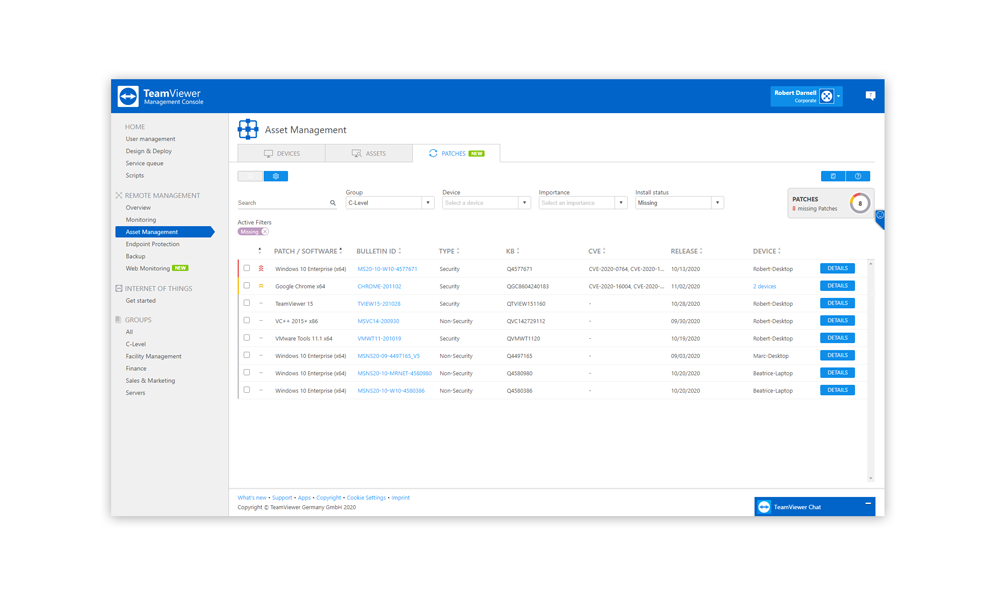The width and height of the screenshot is (1000, 600).
Task: Tick the MSNS20-10-W10-4580386 row checkbox
Action: (x=247, y=390)
